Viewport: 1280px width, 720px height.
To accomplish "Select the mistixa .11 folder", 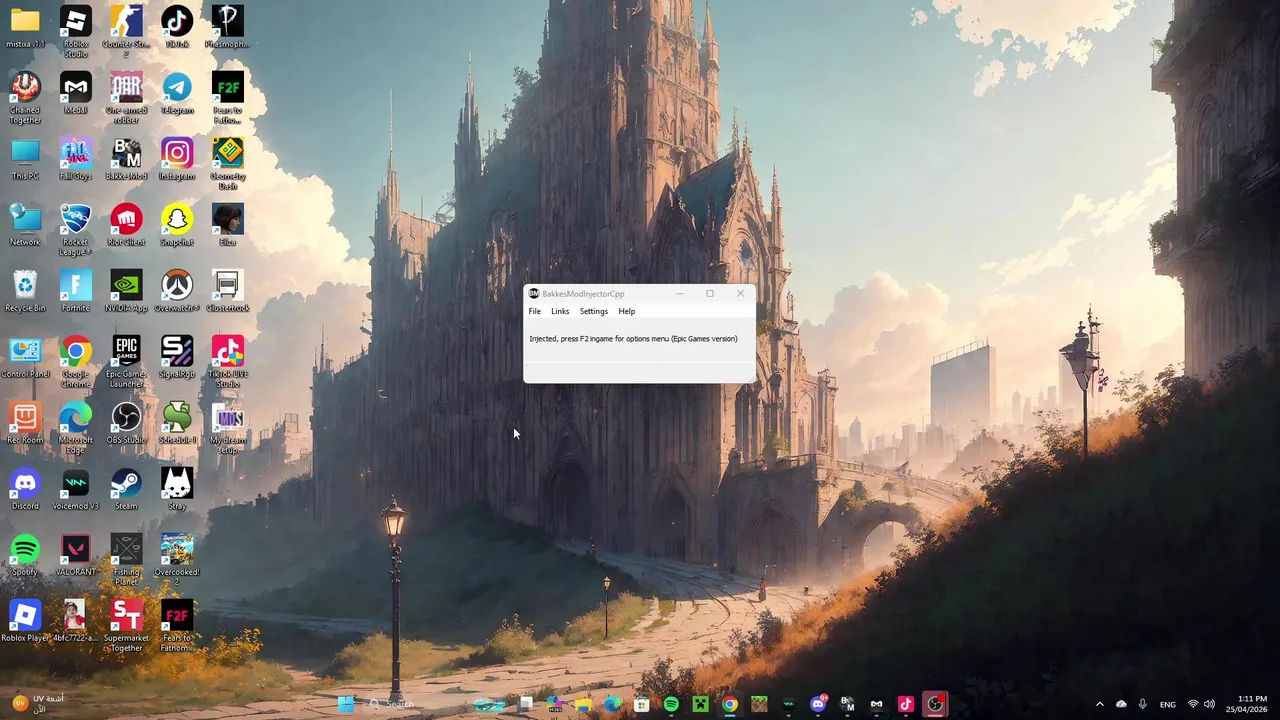I will (25, 27).
